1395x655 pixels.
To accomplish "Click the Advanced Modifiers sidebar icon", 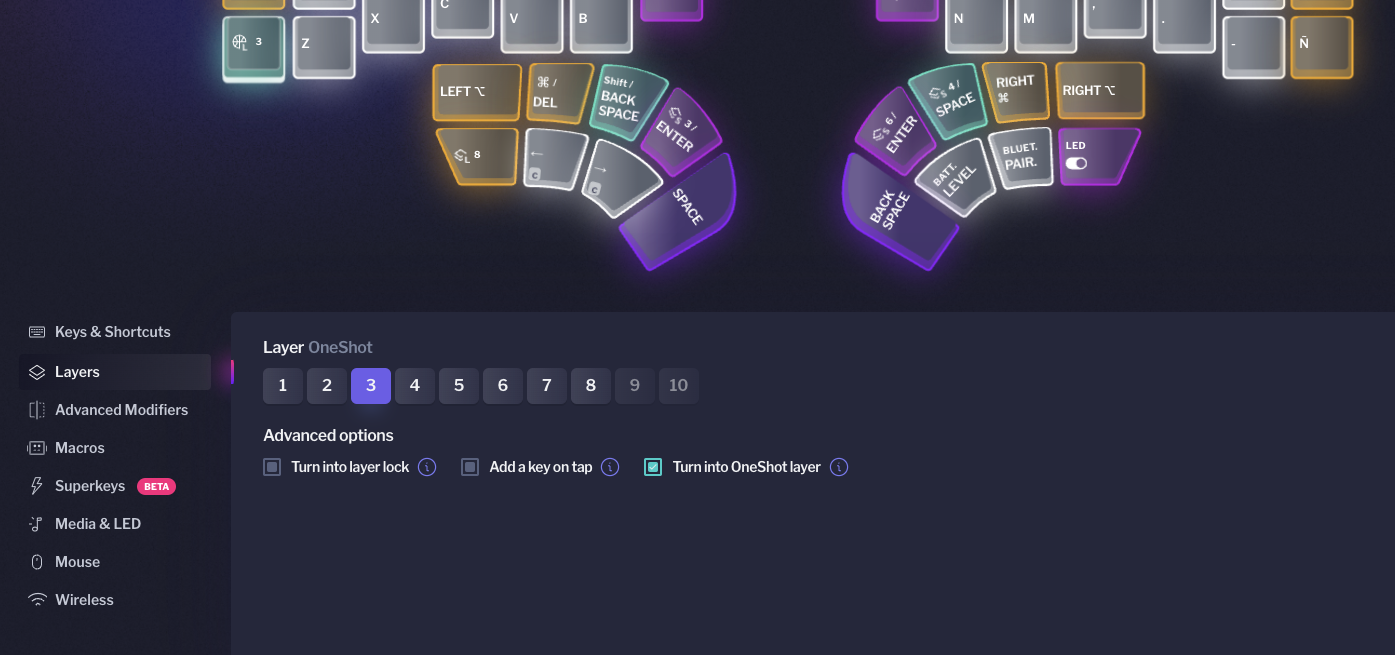I will (37, 410).
